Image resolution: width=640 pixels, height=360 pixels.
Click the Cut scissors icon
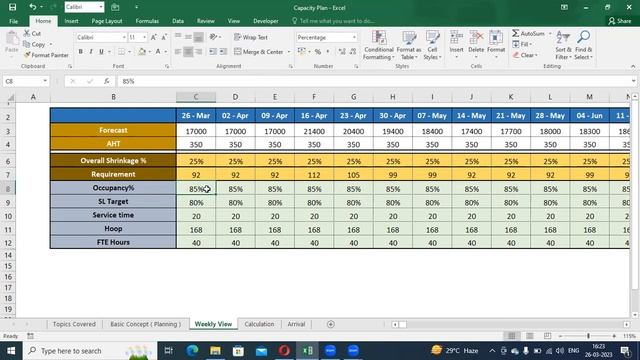coord(27,33)
